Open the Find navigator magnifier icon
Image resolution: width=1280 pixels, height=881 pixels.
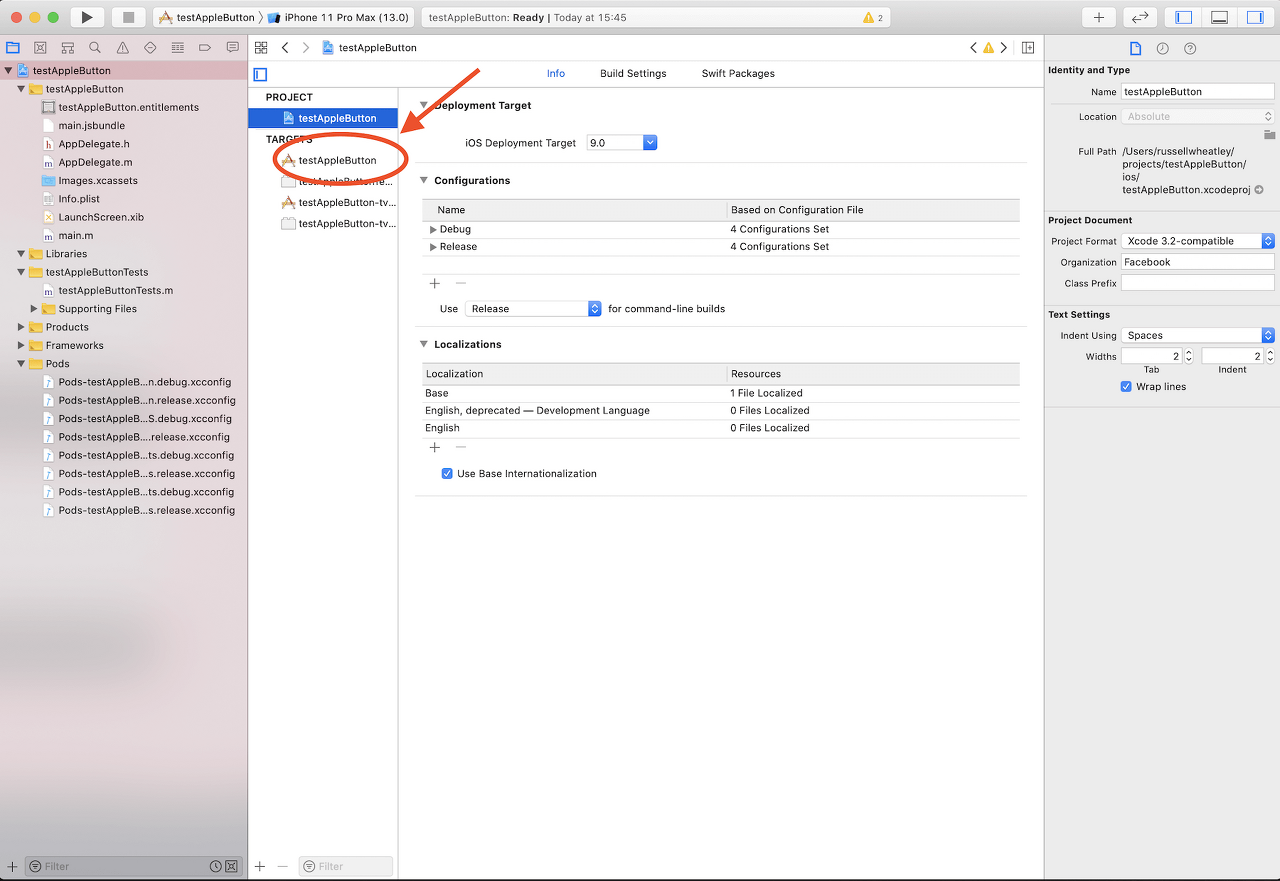[x=95, y=47]
